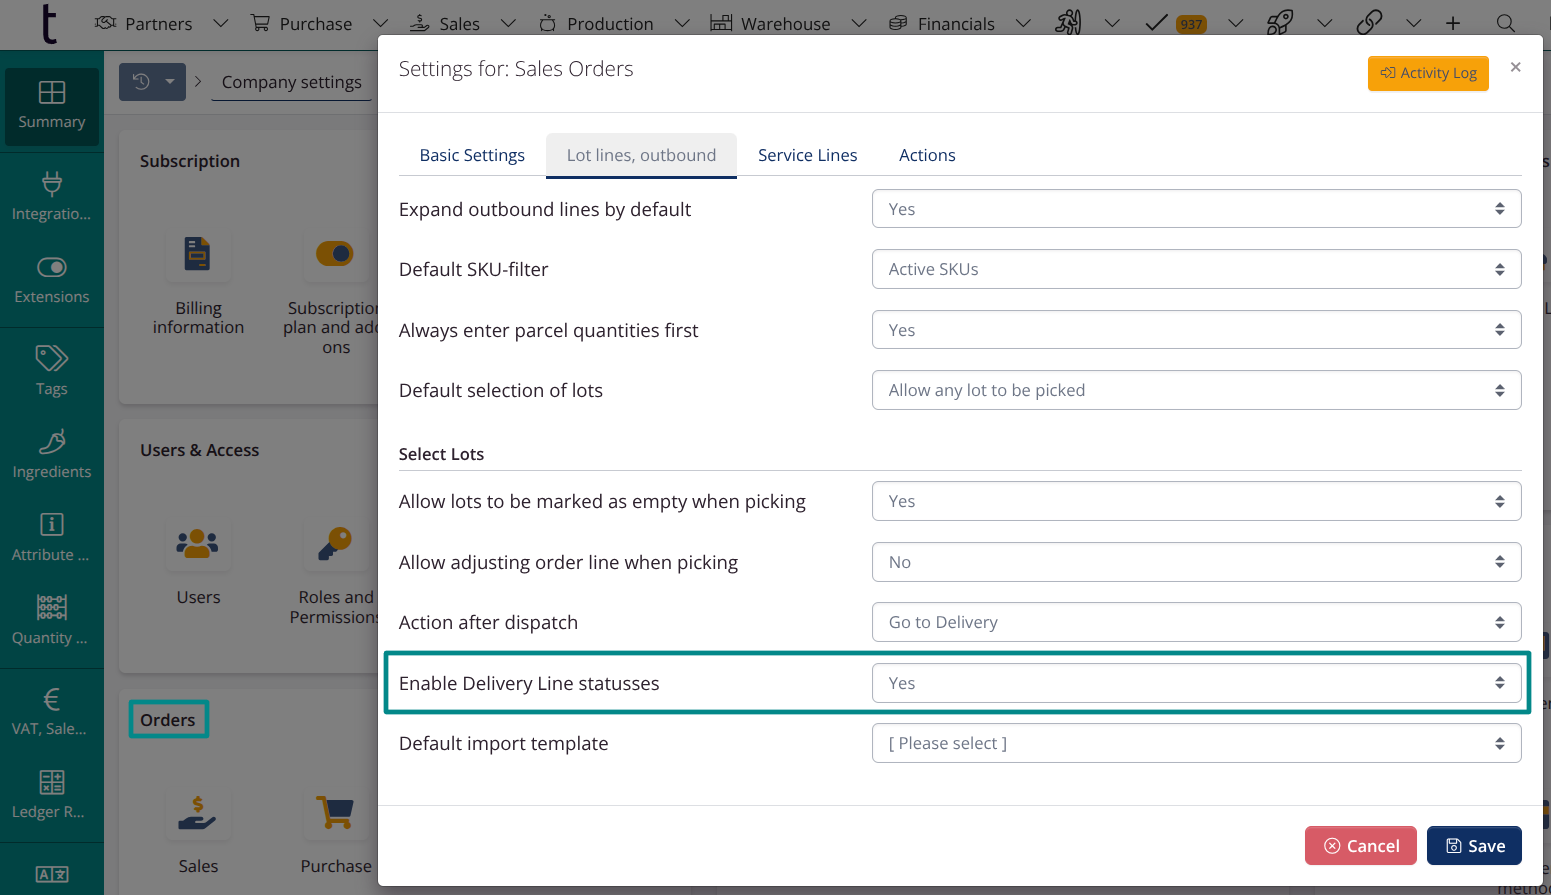Cancel the Sales Orders settings changes
The width and height of the screenshot is (1551, 895).
pyautogui.click(x=1361, y=845)
